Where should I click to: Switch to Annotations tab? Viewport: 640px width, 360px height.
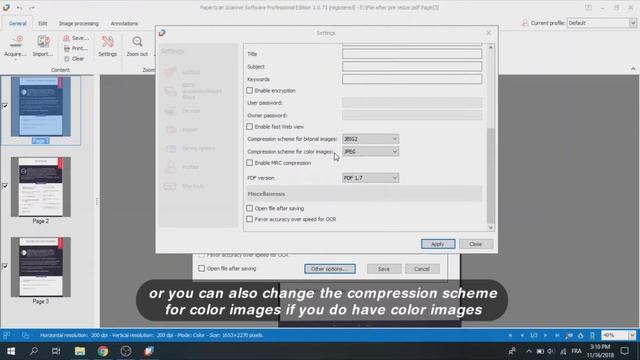point(124,24)
